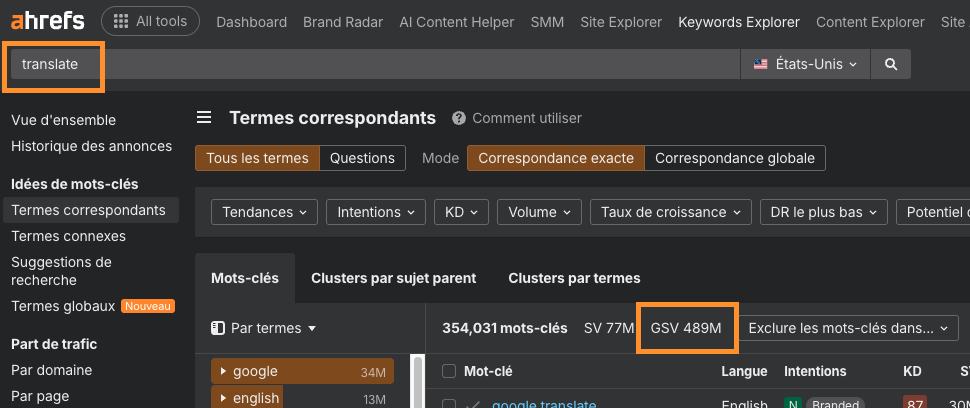Click the translate keyword search field
This screenshot has width=970, height=408.
point(376,64)
